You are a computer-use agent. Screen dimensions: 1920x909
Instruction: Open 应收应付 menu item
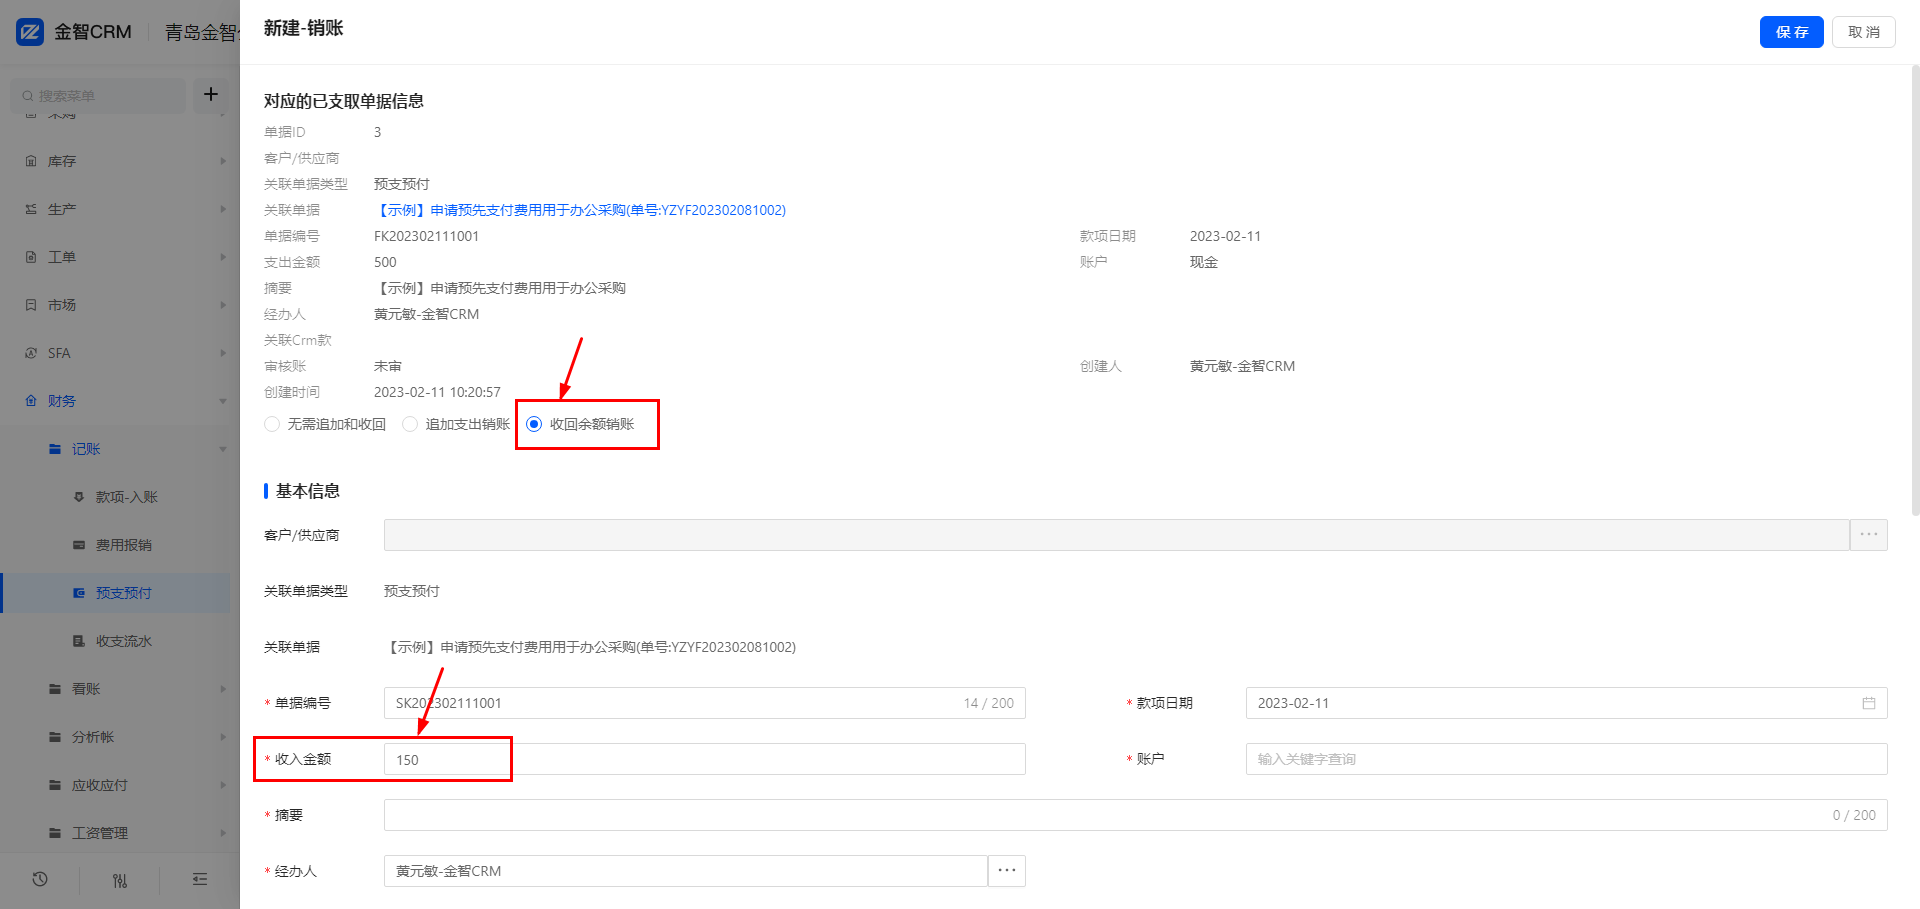(x=100, y=785)
